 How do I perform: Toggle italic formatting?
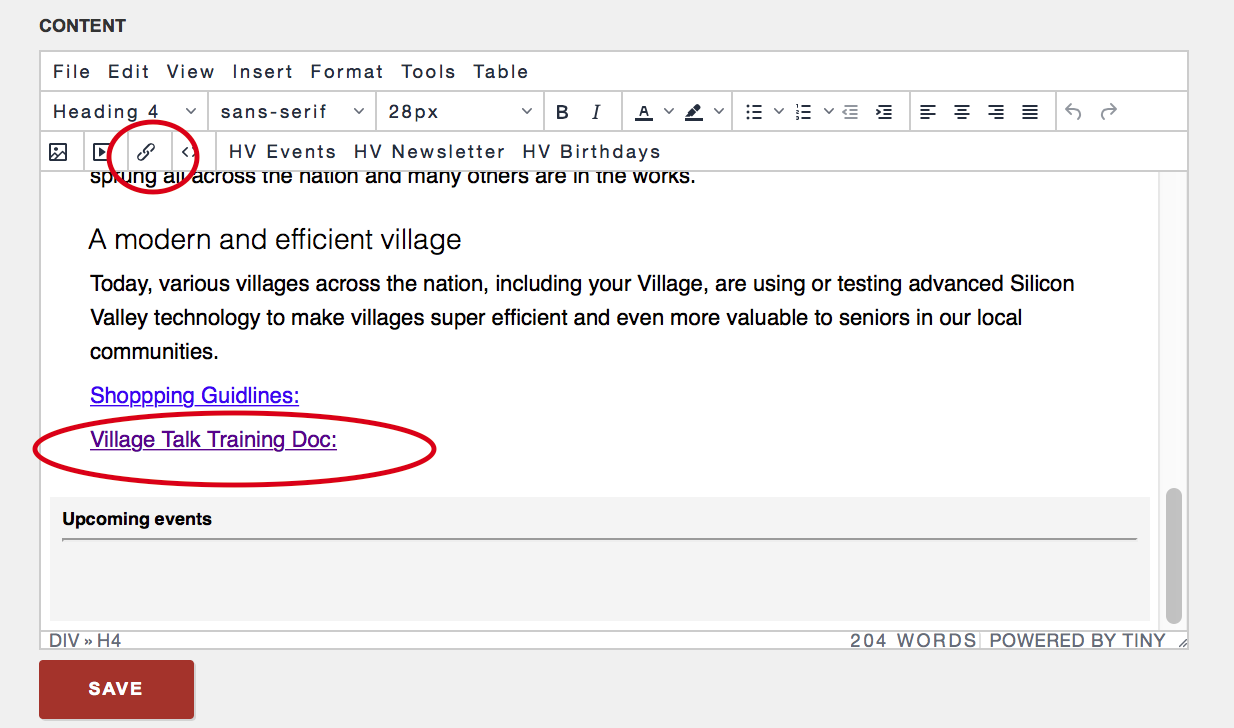596,112
